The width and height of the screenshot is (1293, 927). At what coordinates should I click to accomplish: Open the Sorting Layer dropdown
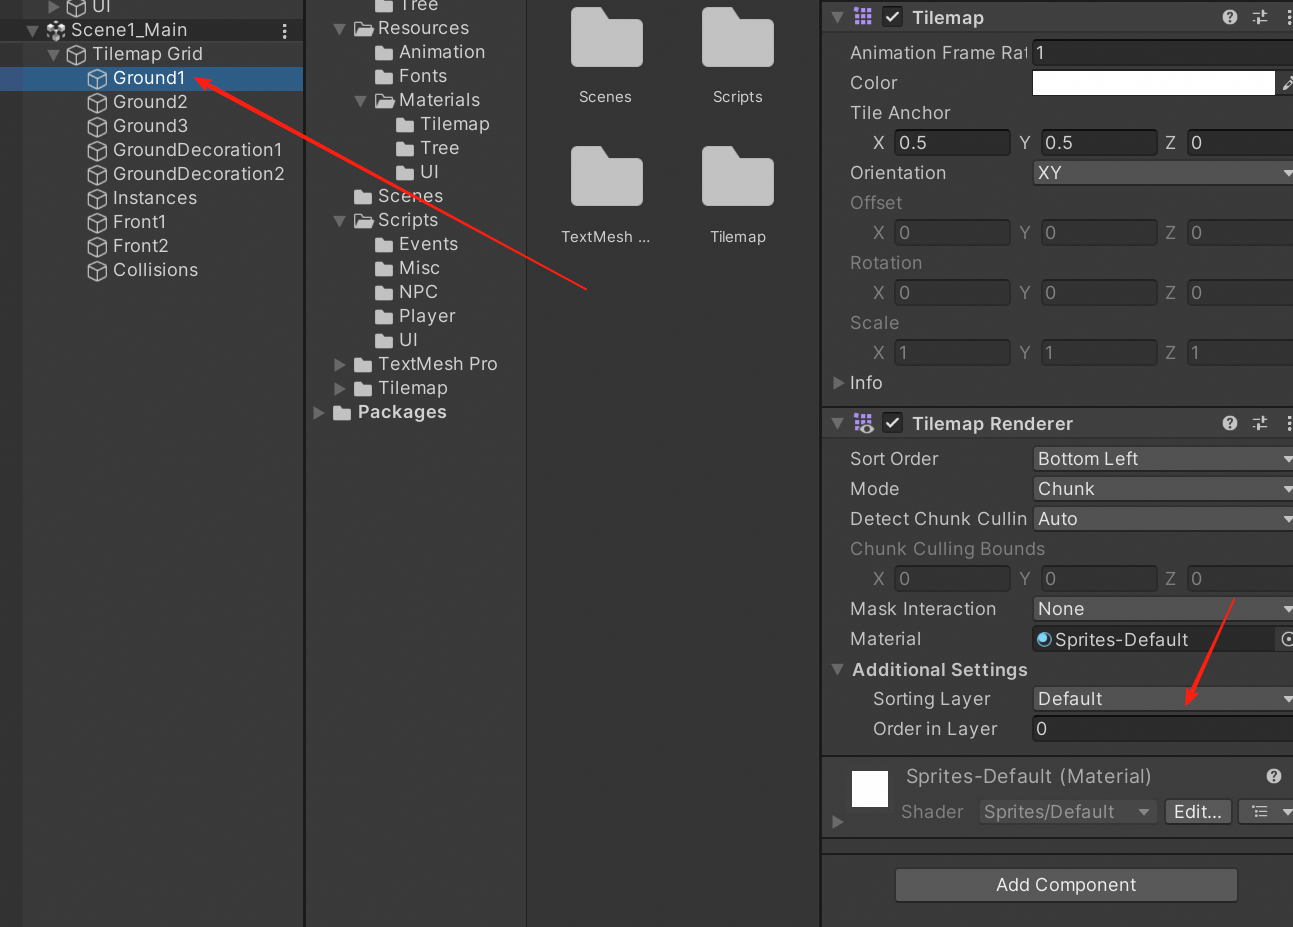(x=1162, y=698)
